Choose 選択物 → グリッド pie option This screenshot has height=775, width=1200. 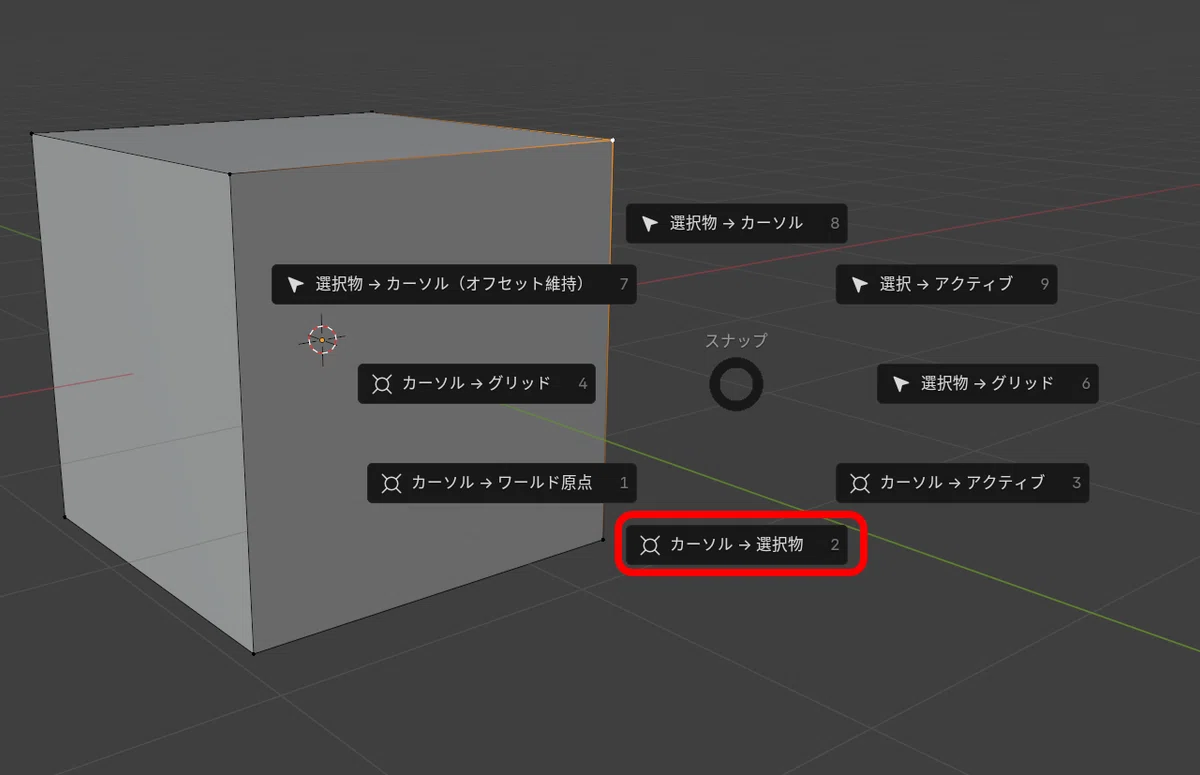tap(988, 383)
